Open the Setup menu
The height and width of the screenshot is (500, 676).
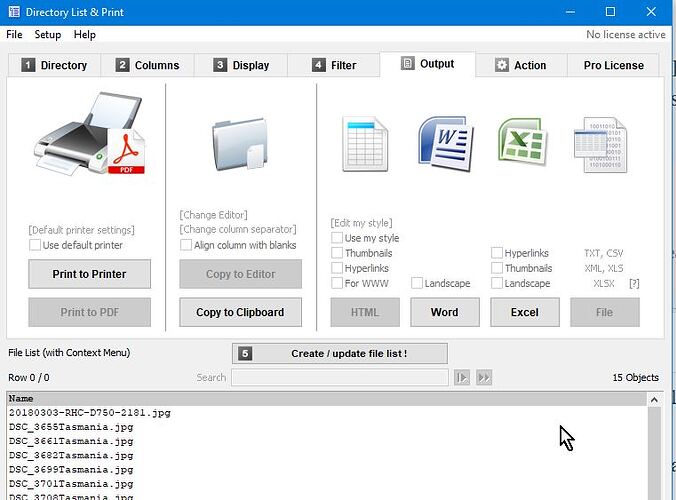click(47, 34)
